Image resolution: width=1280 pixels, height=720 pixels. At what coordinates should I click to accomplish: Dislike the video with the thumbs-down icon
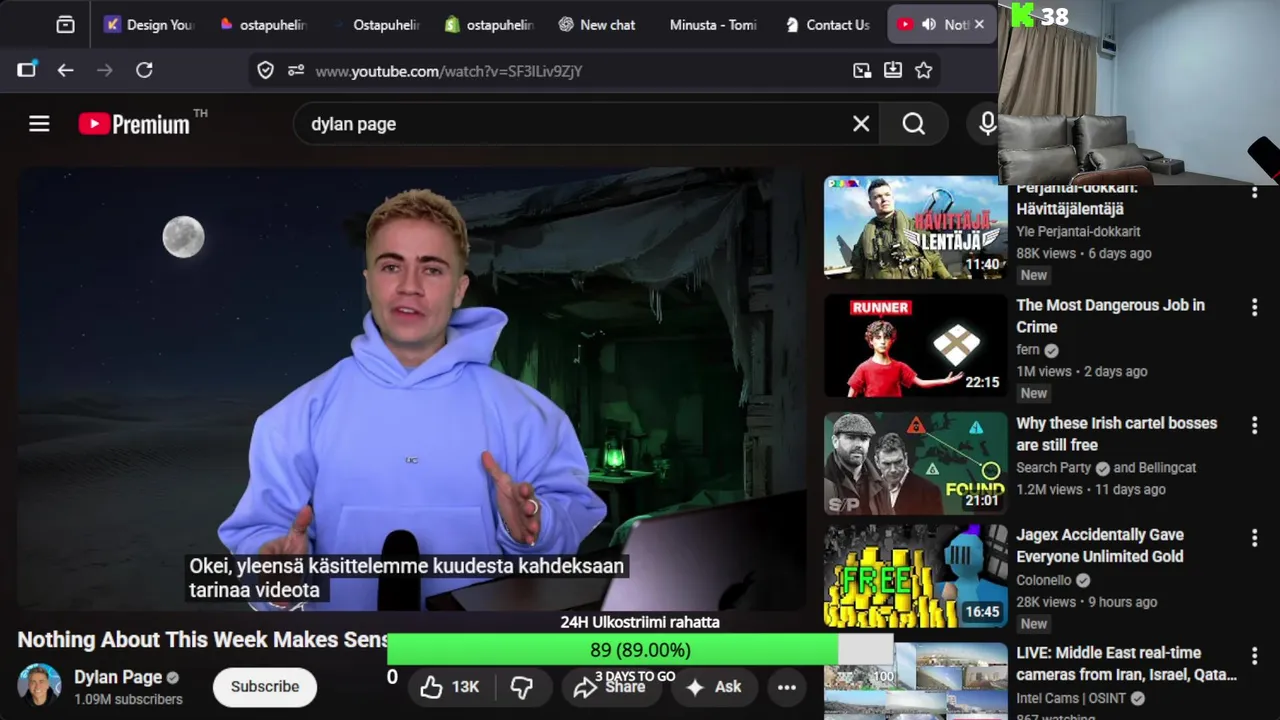521,687
